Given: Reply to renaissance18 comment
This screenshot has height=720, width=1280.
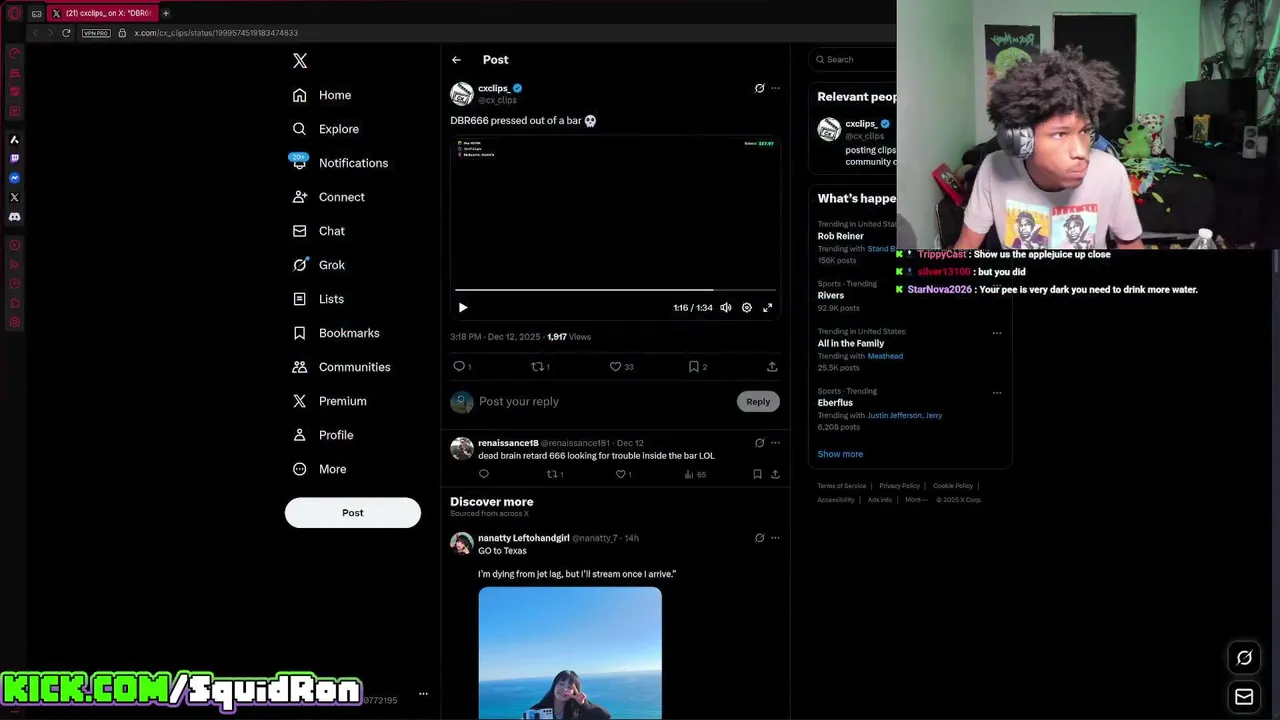Looking at the screenshot, I should point(484,474).
